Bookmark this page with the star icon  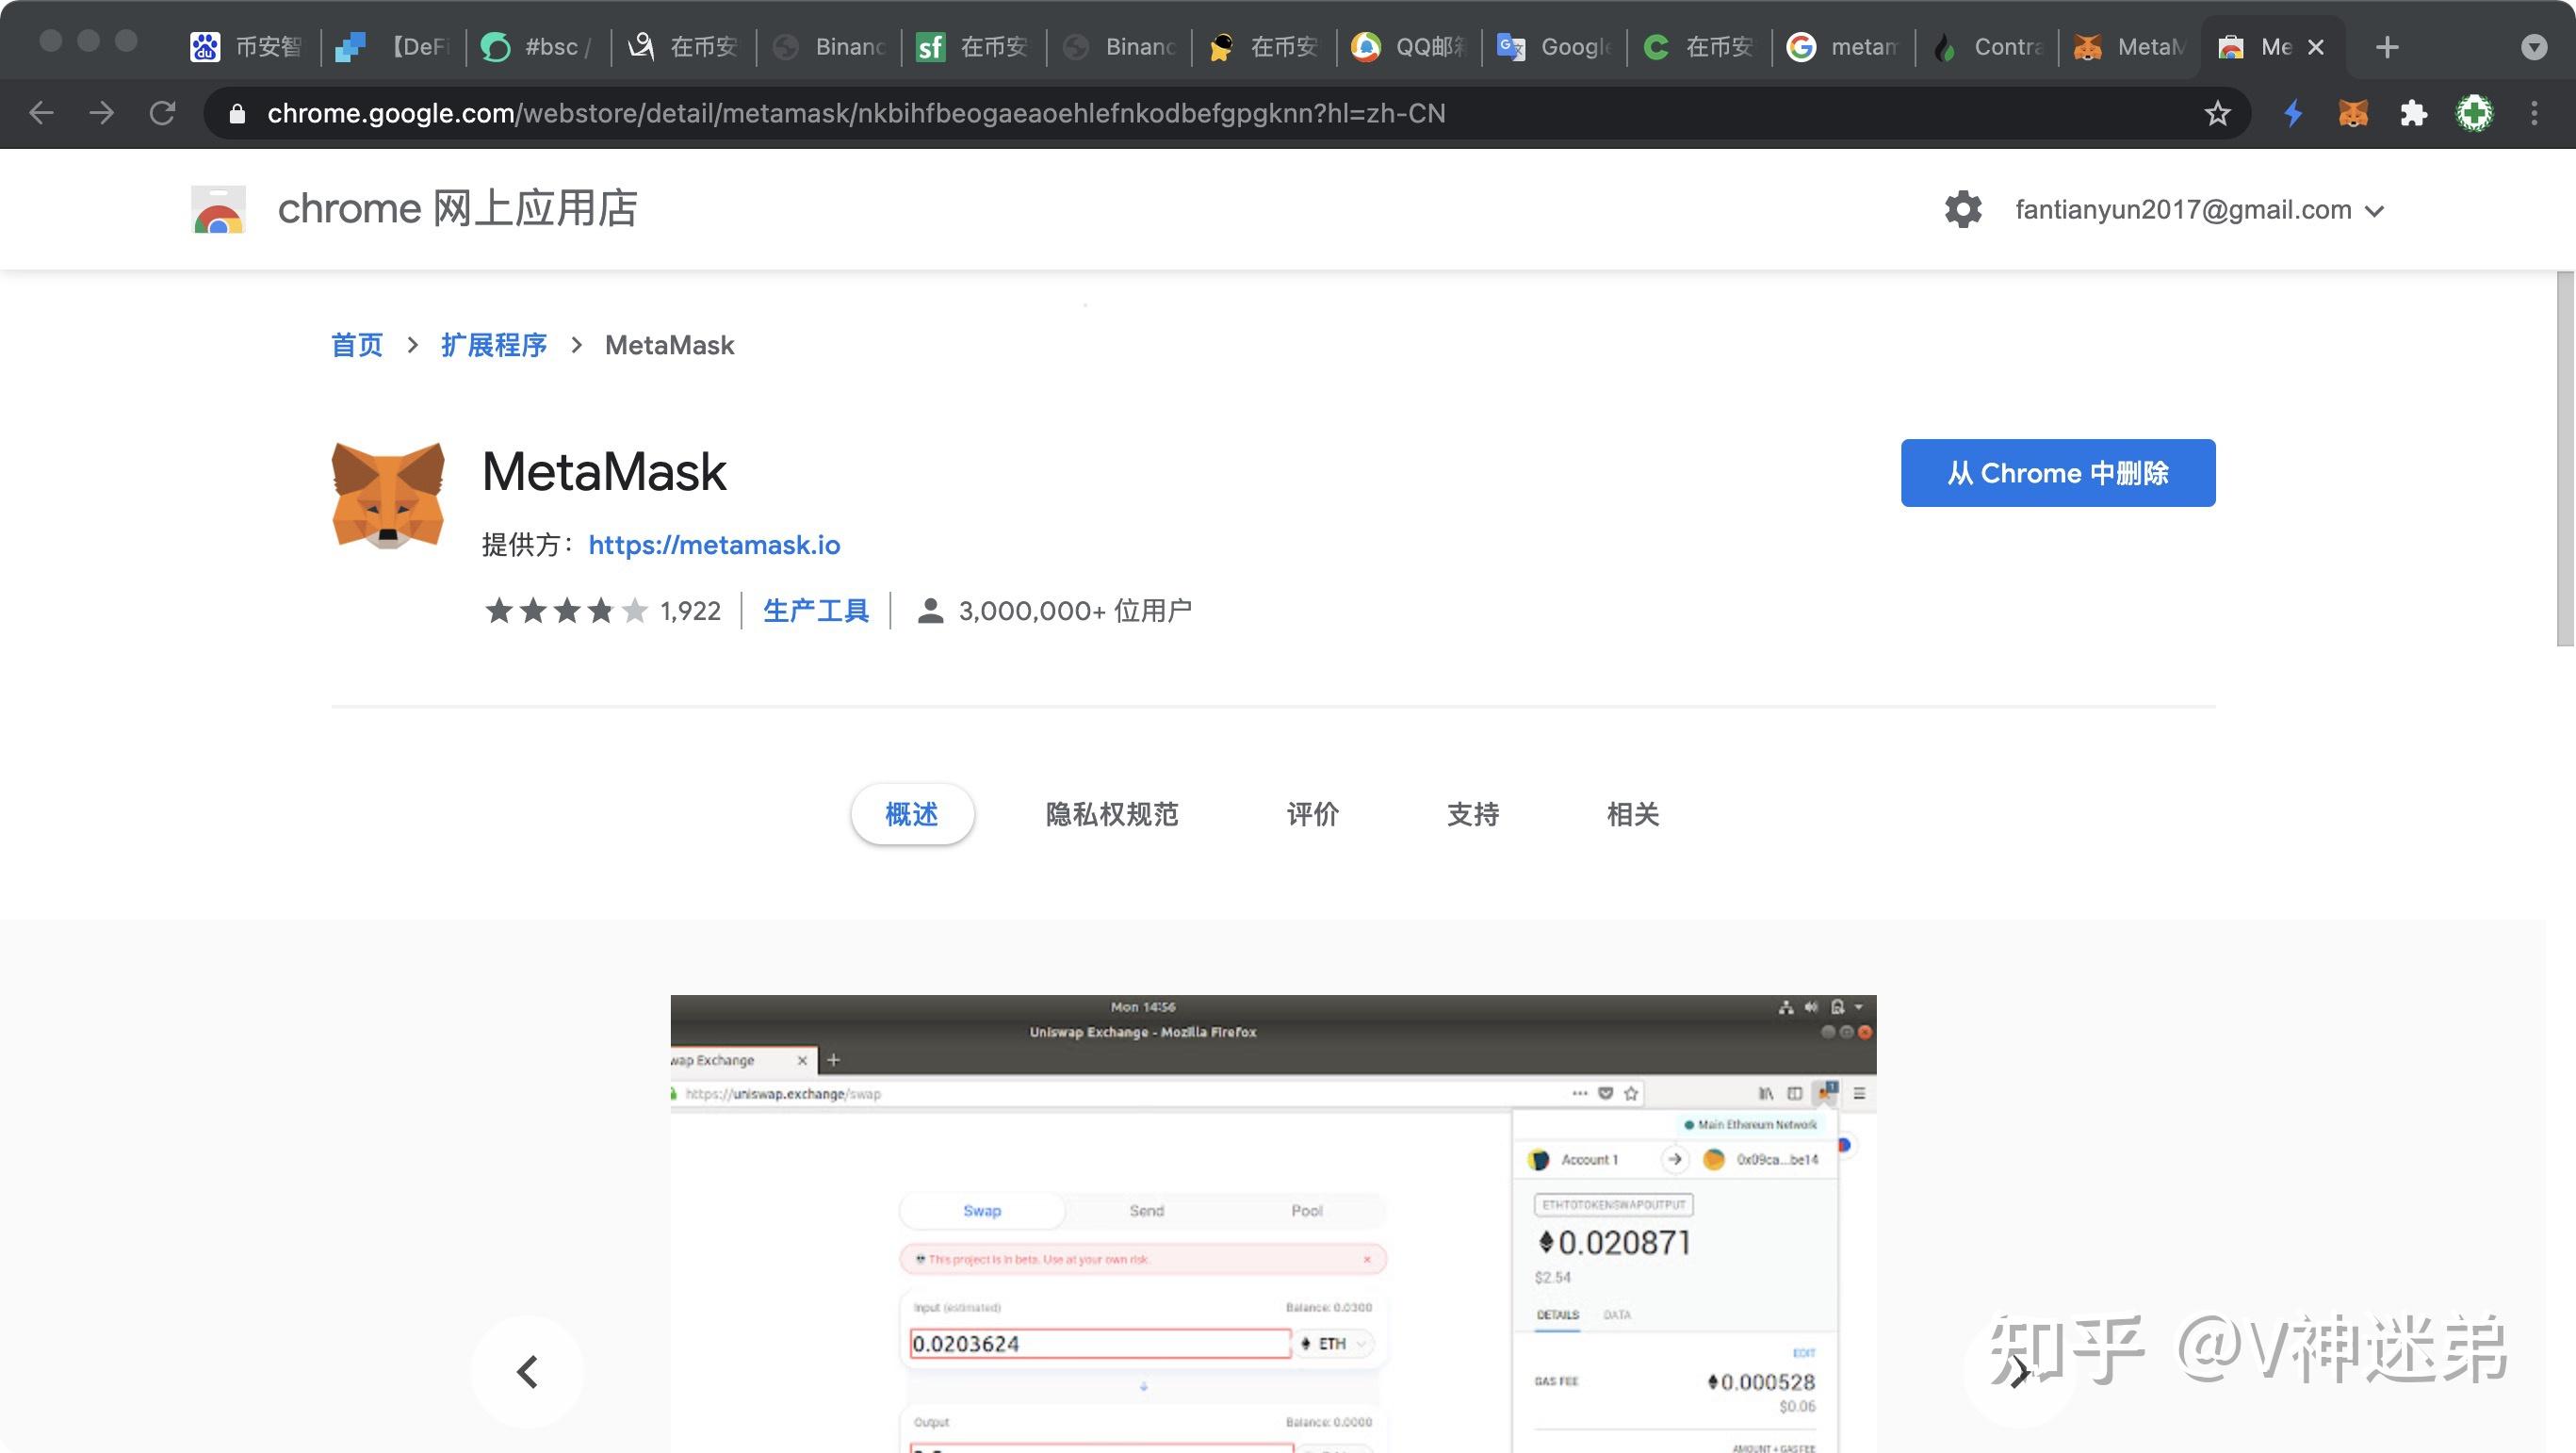(x=2217, y=113)
